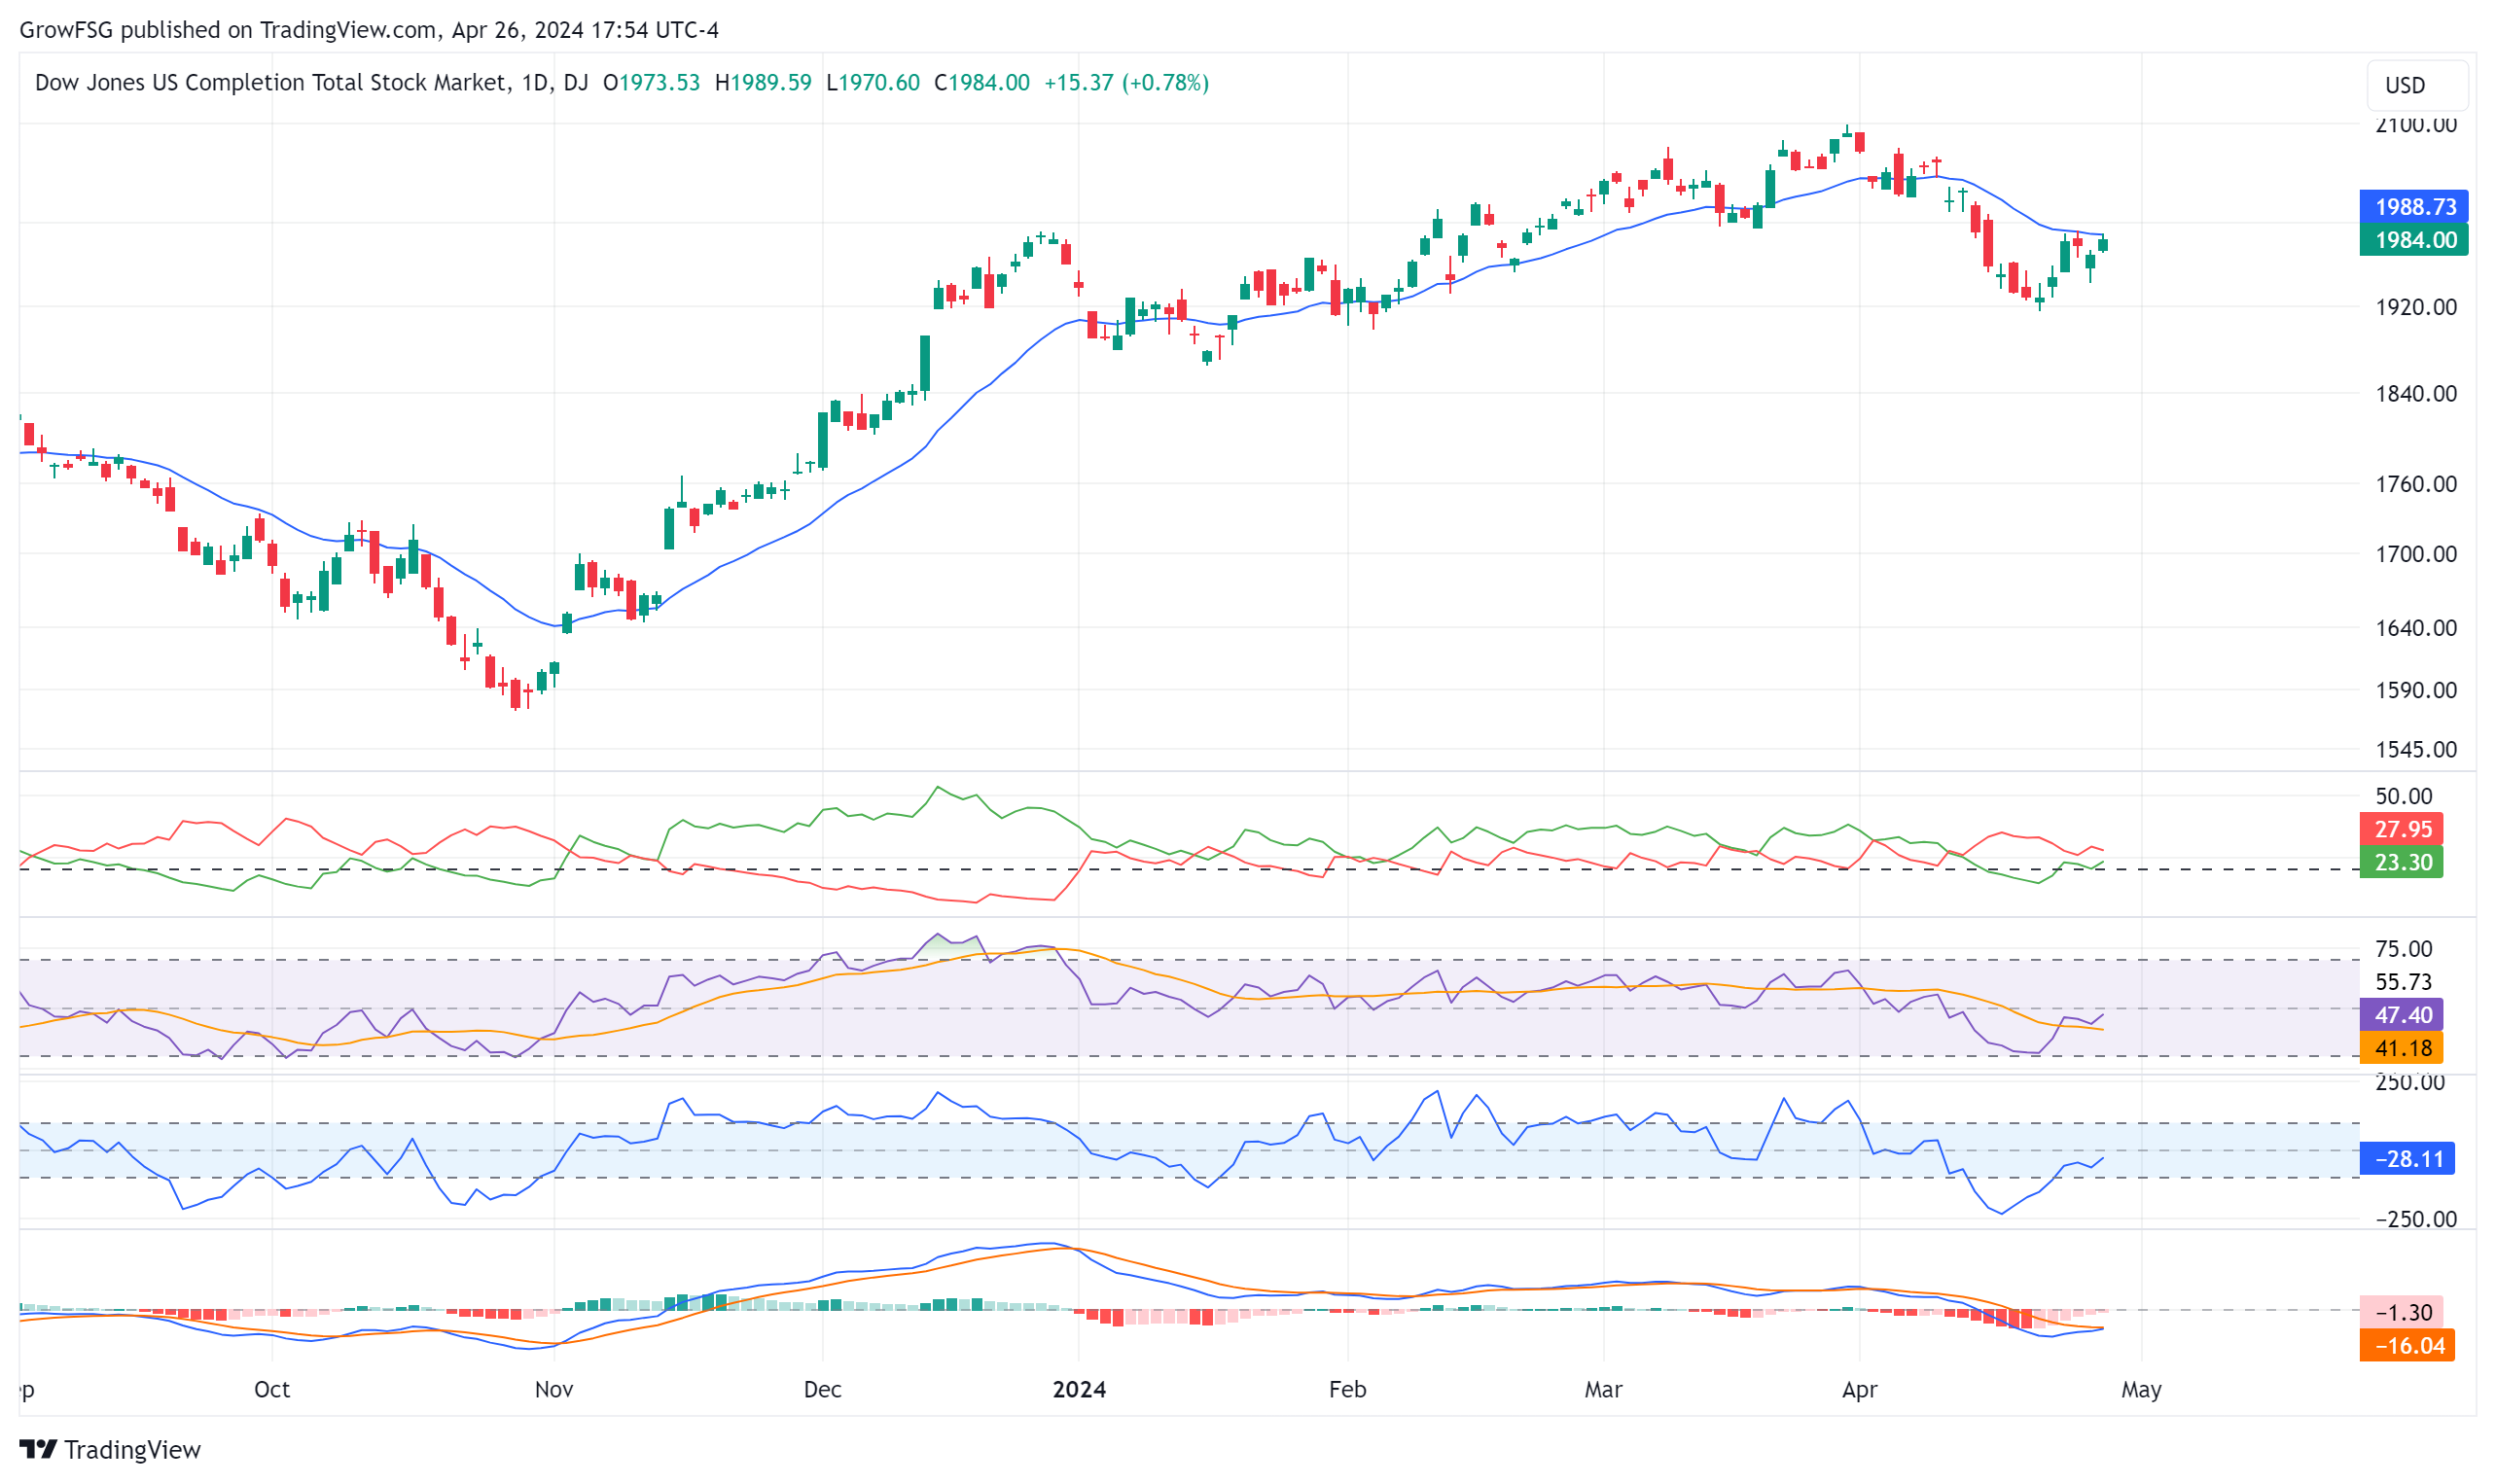Image resolution: width=2496 pixels, height=1484 pixels.
Task: Click the Nov label on time axis
Action: tap(554, 1389)
